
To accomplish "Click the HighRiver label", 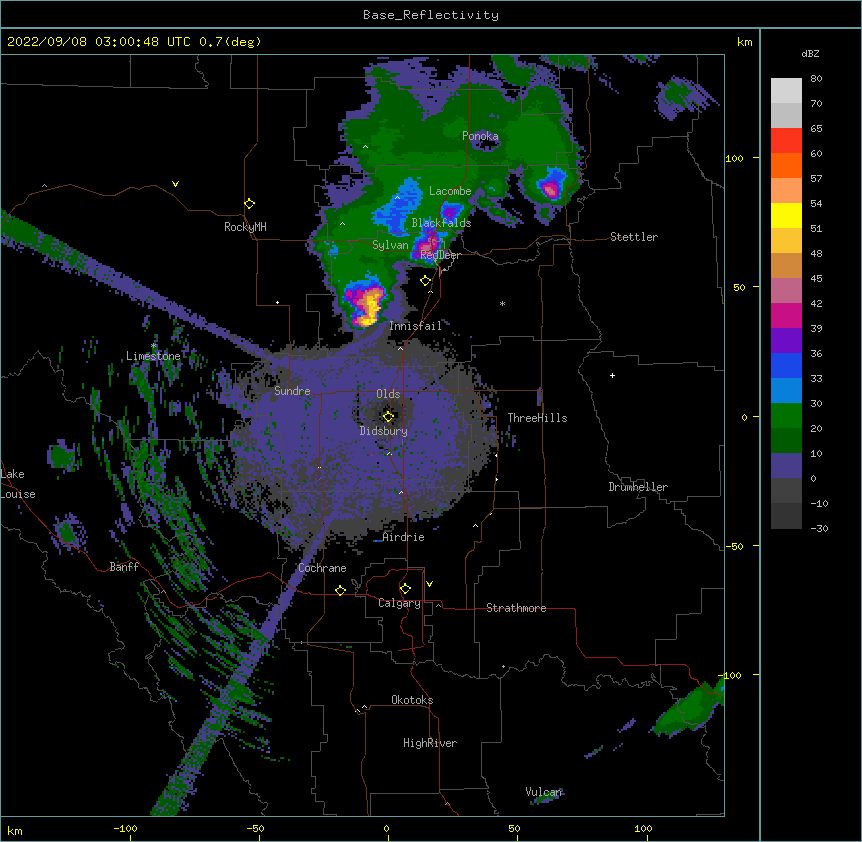I will pos(430,743).
